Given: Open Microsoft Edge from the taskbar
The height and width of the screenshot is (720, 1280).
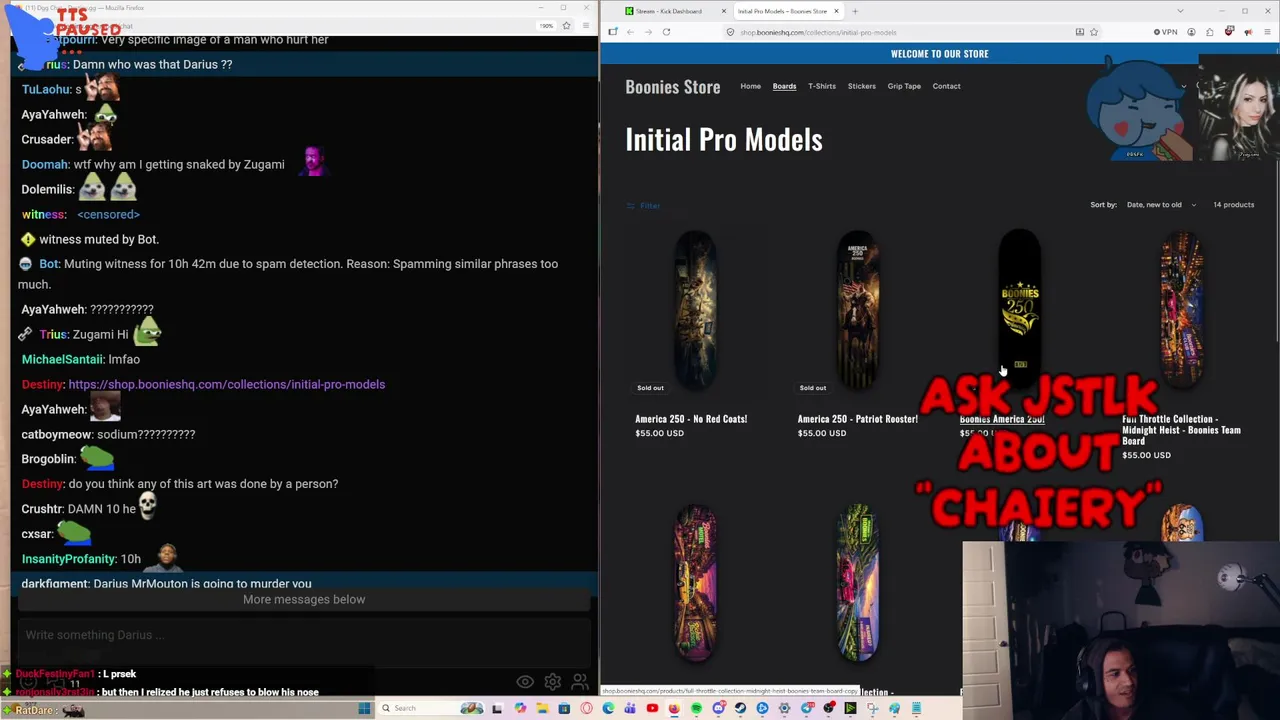Looking at the screenshot, I should (608, 708).
